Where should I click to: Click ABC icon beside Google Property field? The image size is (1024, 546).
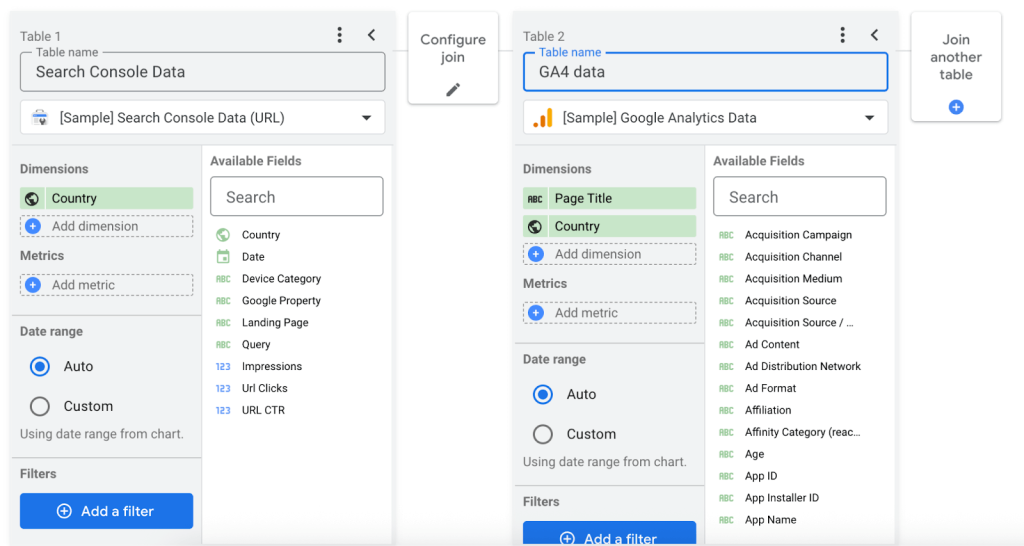pyautogui.click(x=223, y=301)
